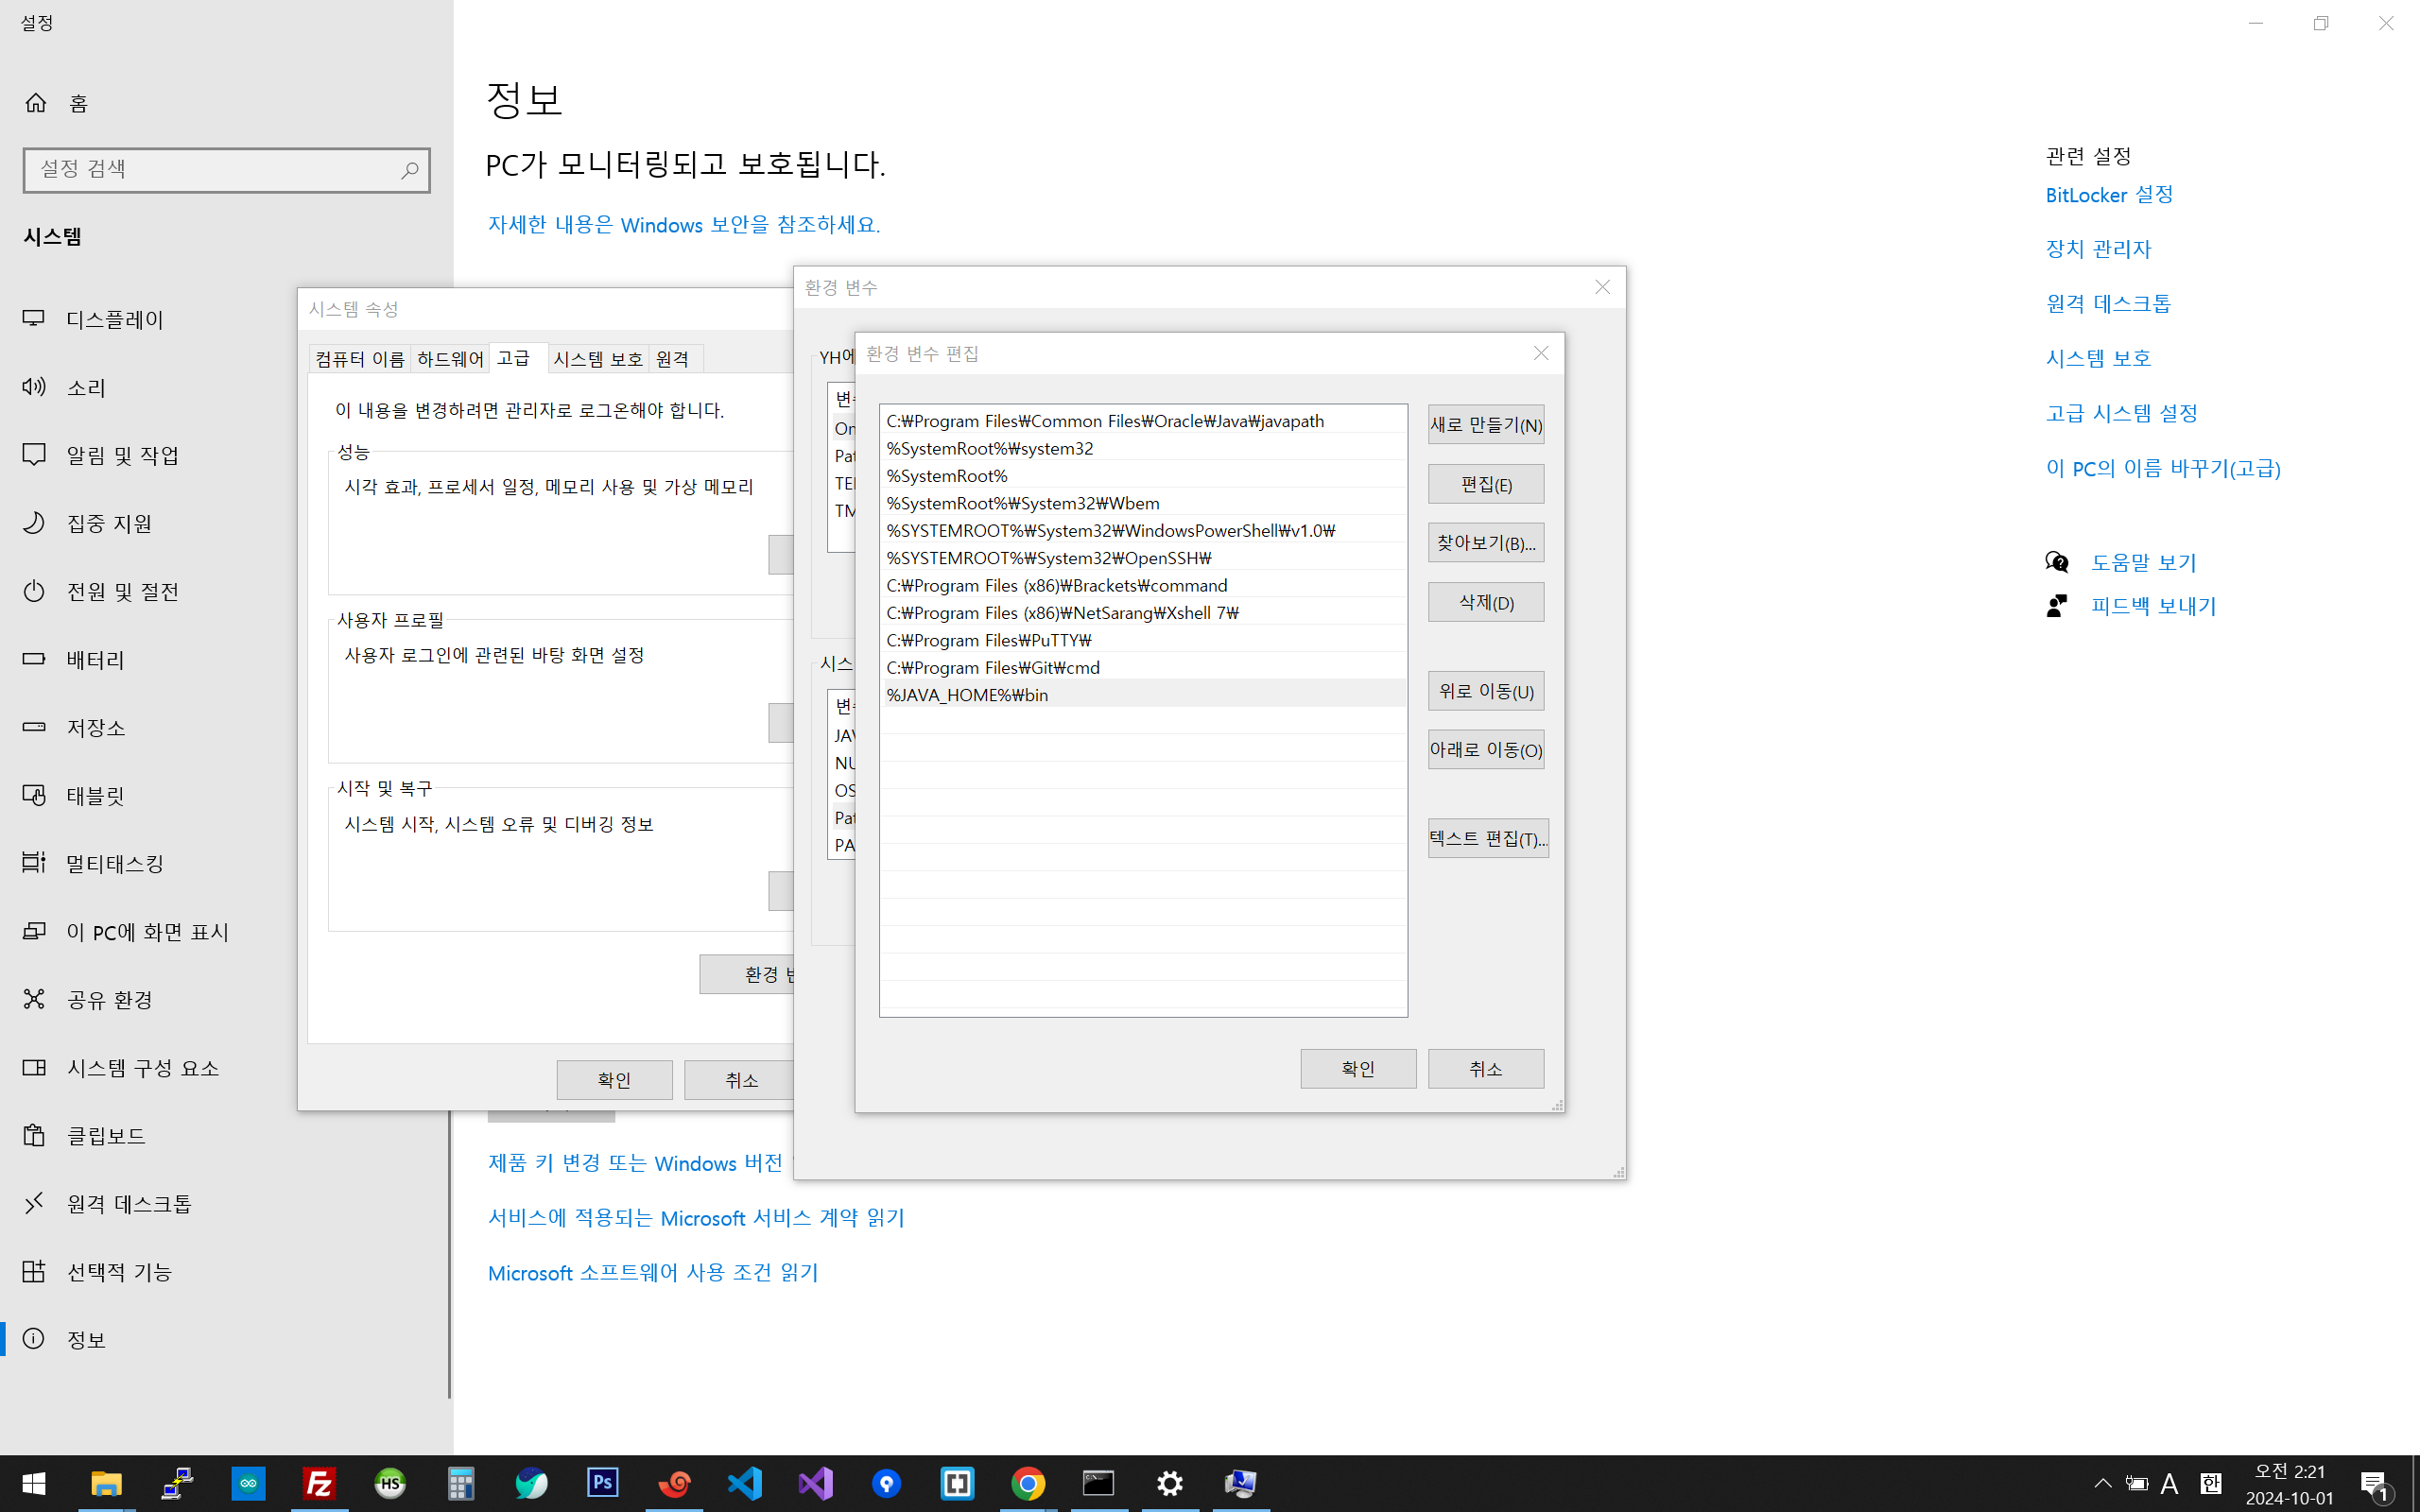2420x1512 pixels.
Task: Open Visual Studio Code taskbar icon
Action: pos(744,1483)
